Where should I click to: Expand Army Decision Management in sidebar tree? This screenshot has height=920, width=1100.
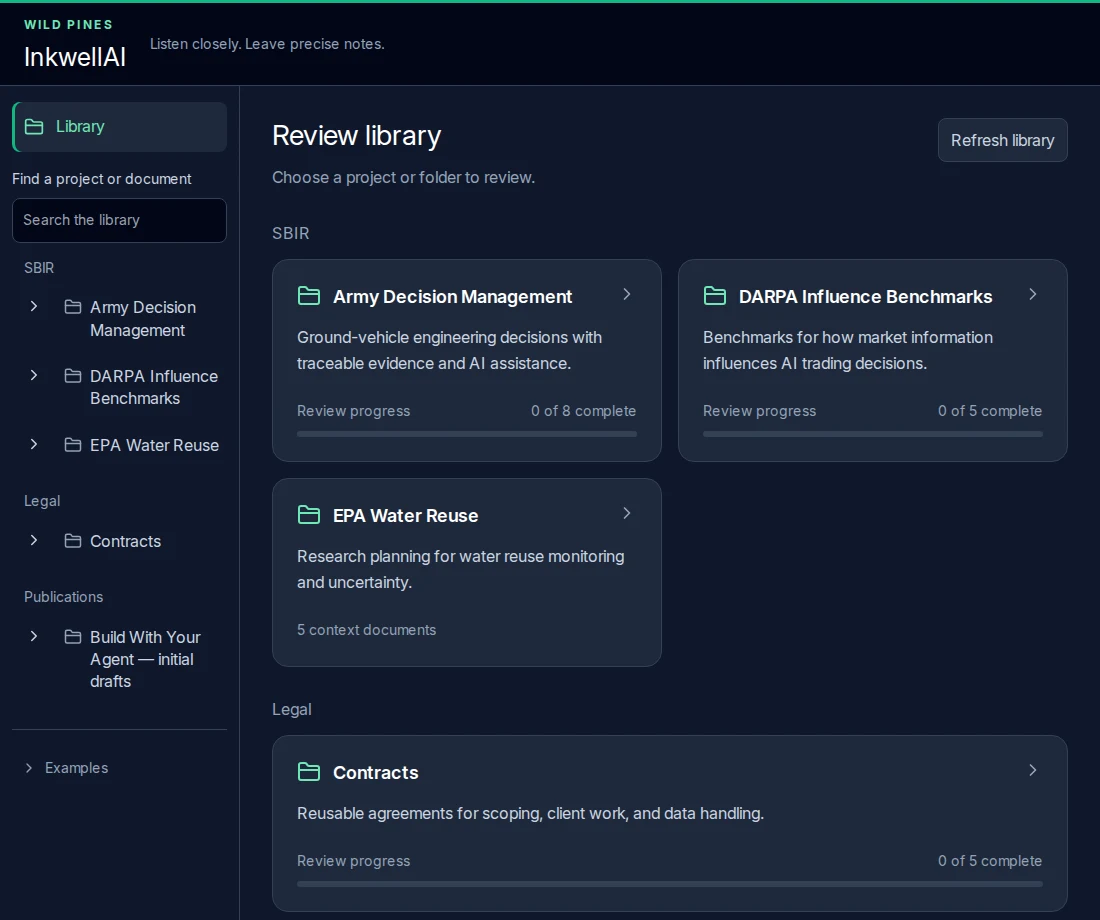(x=34, y=306)
